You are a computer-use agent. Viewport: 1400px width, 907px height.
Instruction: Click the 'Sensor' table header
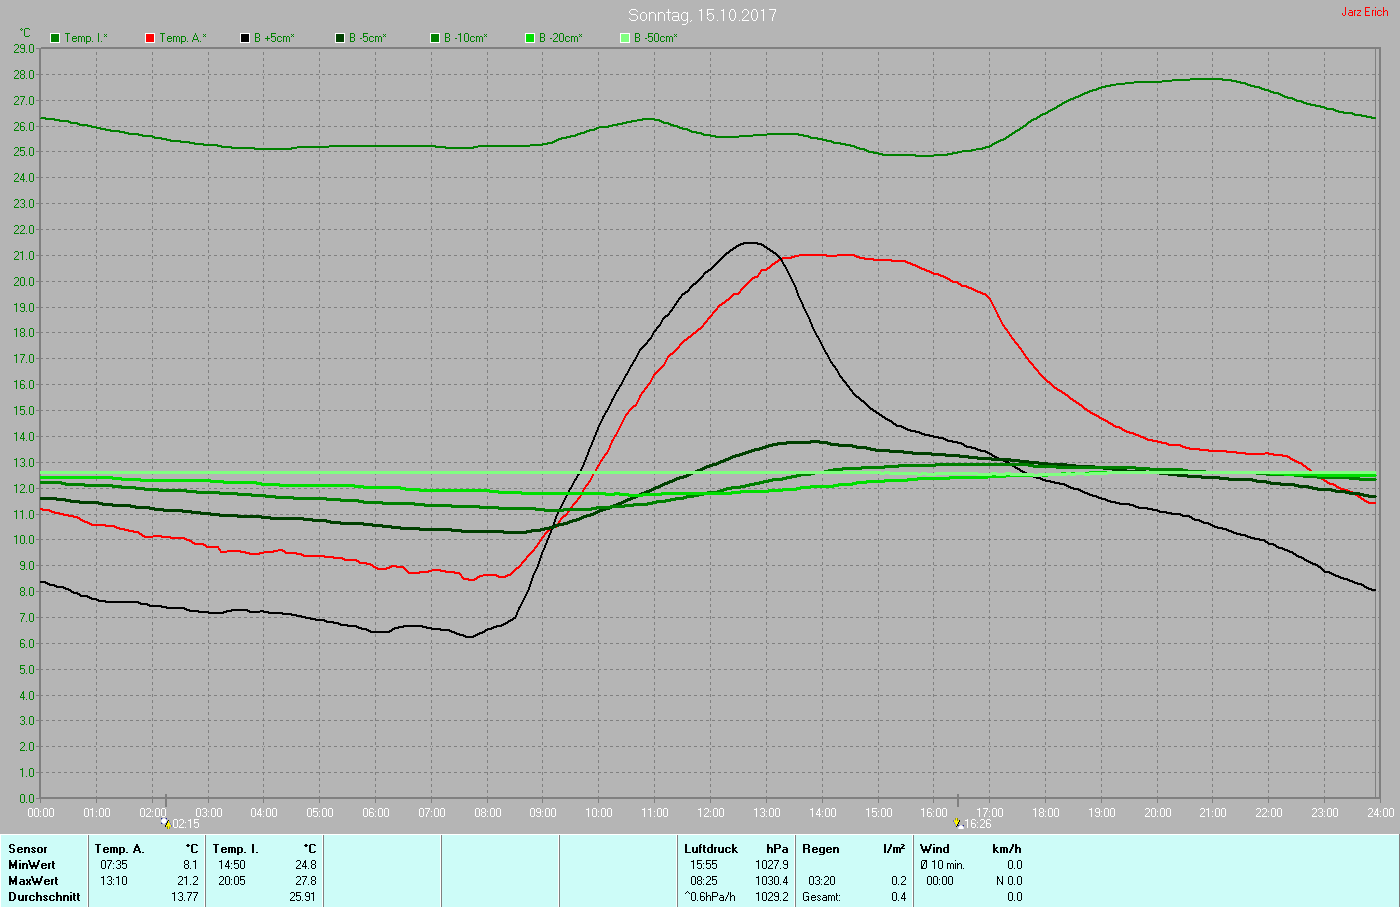tap(28, 849)
